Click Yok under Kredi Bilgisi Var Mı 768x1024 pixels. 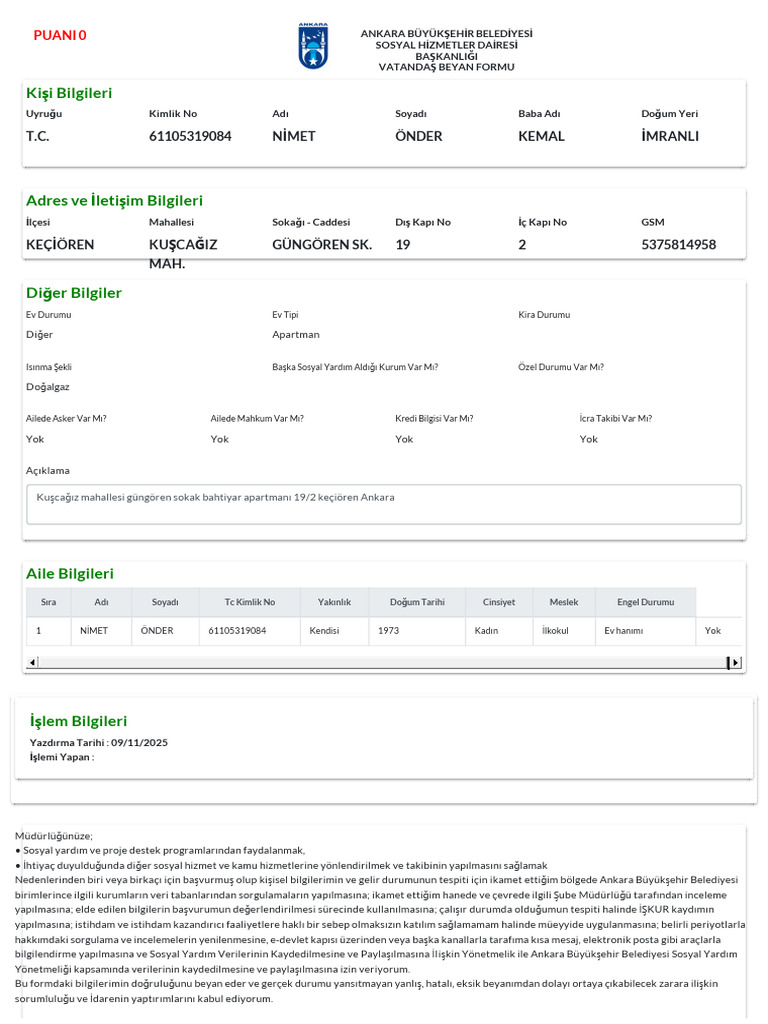pyautogui.click(x=404, y=439)
